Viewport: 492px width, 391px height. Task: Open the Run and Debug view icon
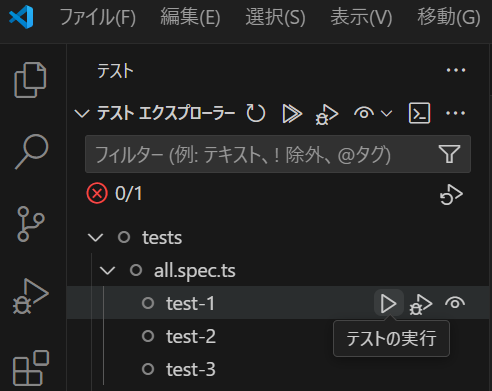31,296
